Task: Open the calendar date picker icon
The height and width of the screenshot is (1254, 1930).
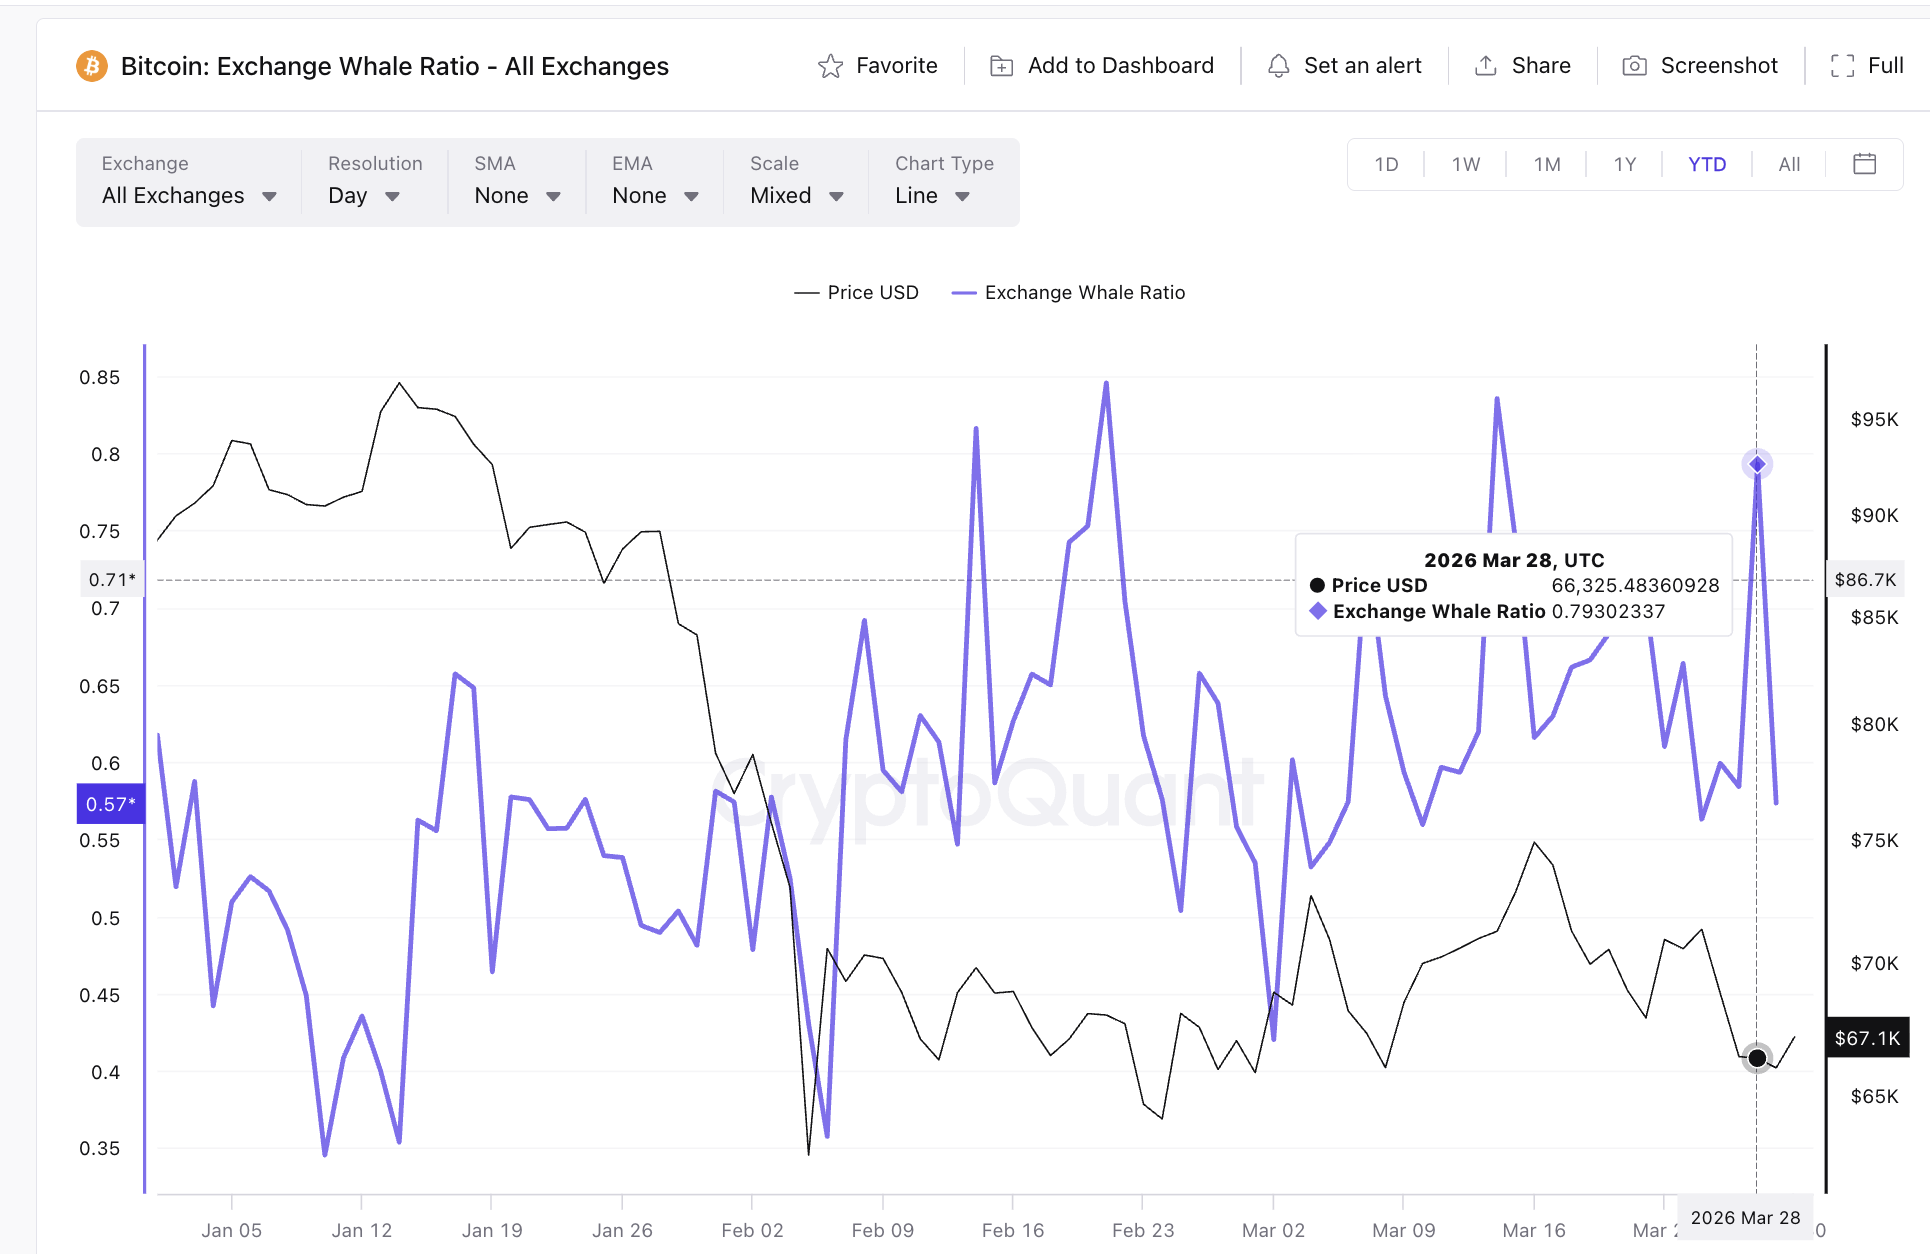Action: pyautogui.click(x=1864, y=163)
